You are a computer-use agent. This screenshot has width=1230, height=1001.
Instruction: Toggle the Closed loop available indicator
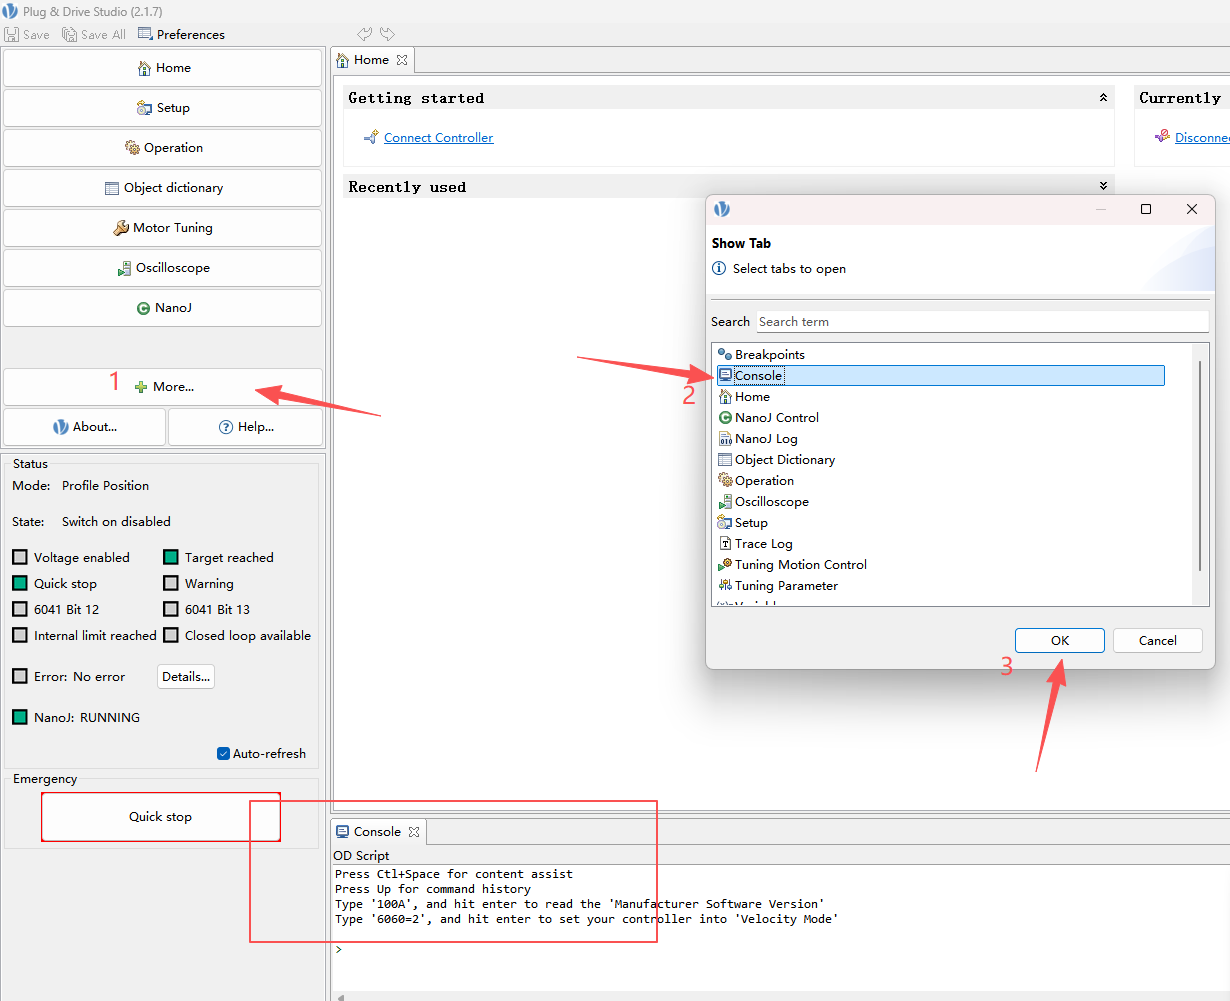[171, 636]
